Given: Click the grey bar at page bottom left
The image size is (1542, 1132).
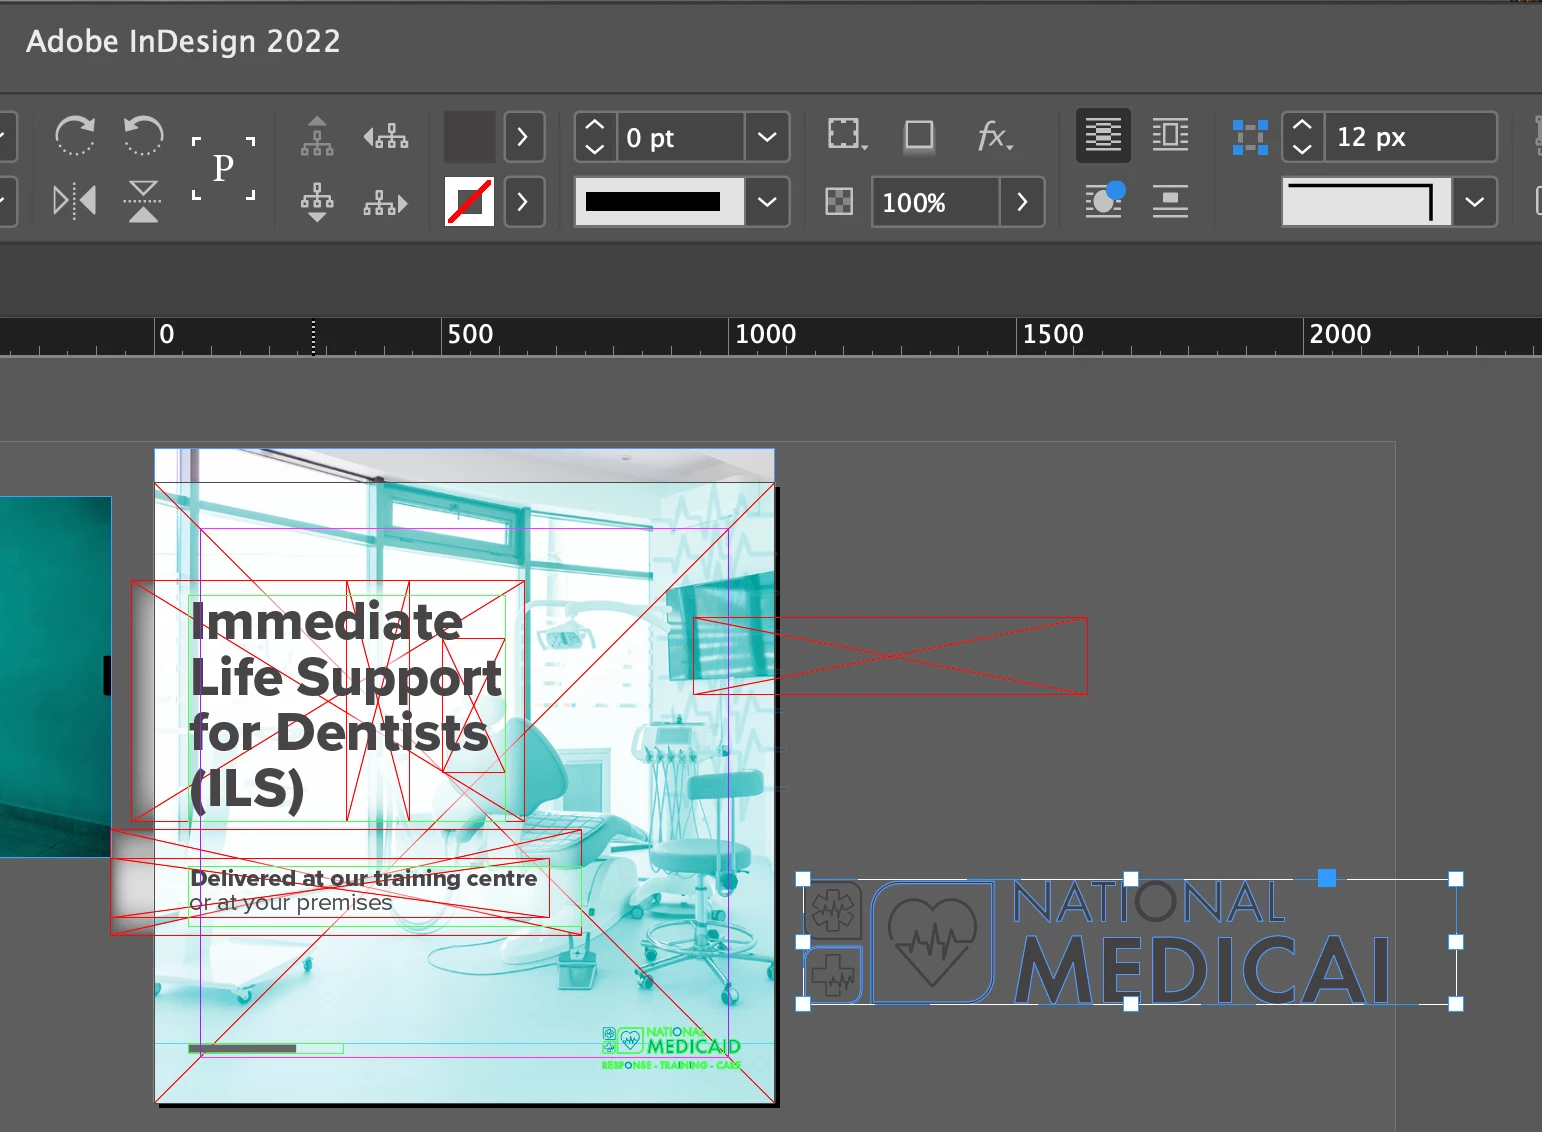Looking at the screenshot, I should [x=242, y=1048].
